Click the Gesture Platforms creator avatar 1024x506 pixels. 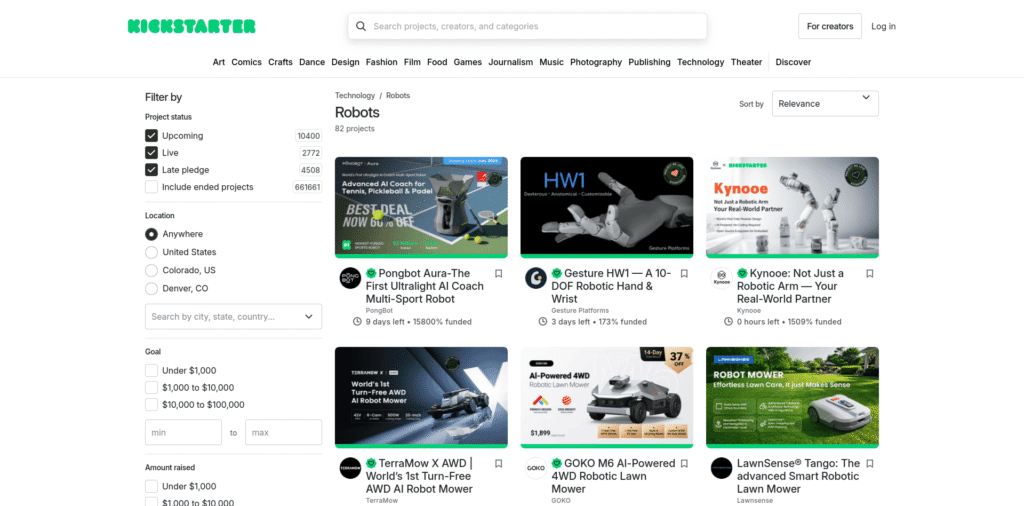coord(536,278)
